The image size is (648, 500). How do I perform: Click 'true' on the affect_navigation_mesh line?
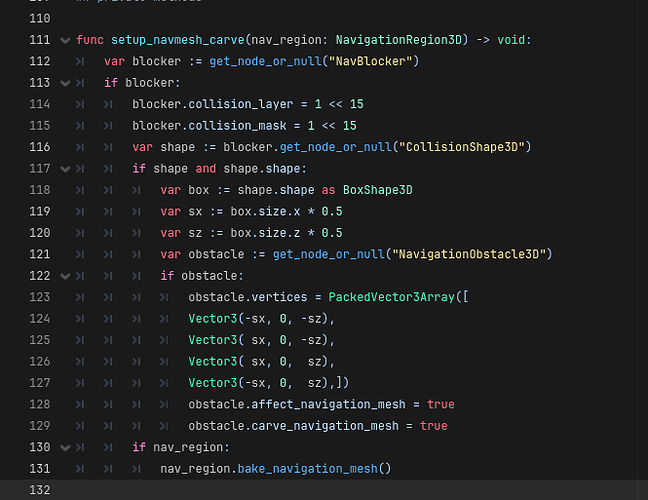(440, 404)
